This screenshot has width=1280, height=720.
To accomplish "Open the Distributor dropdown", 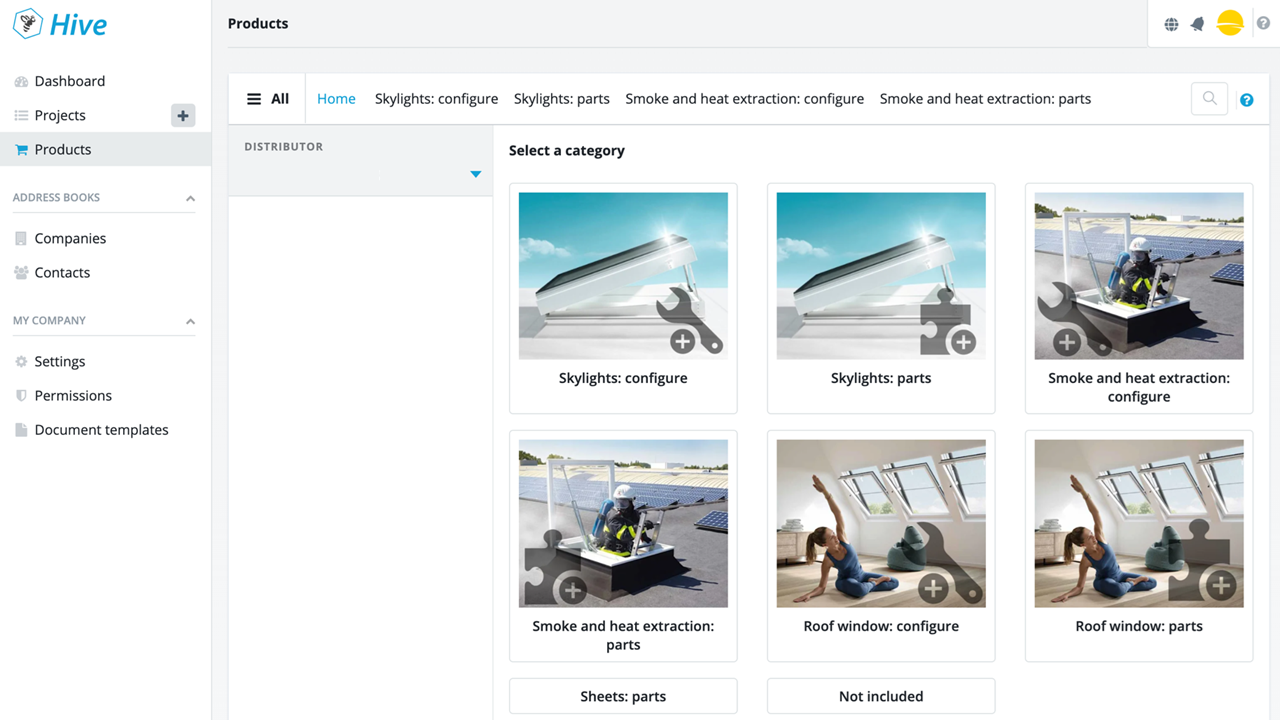I will coord(476,172).
